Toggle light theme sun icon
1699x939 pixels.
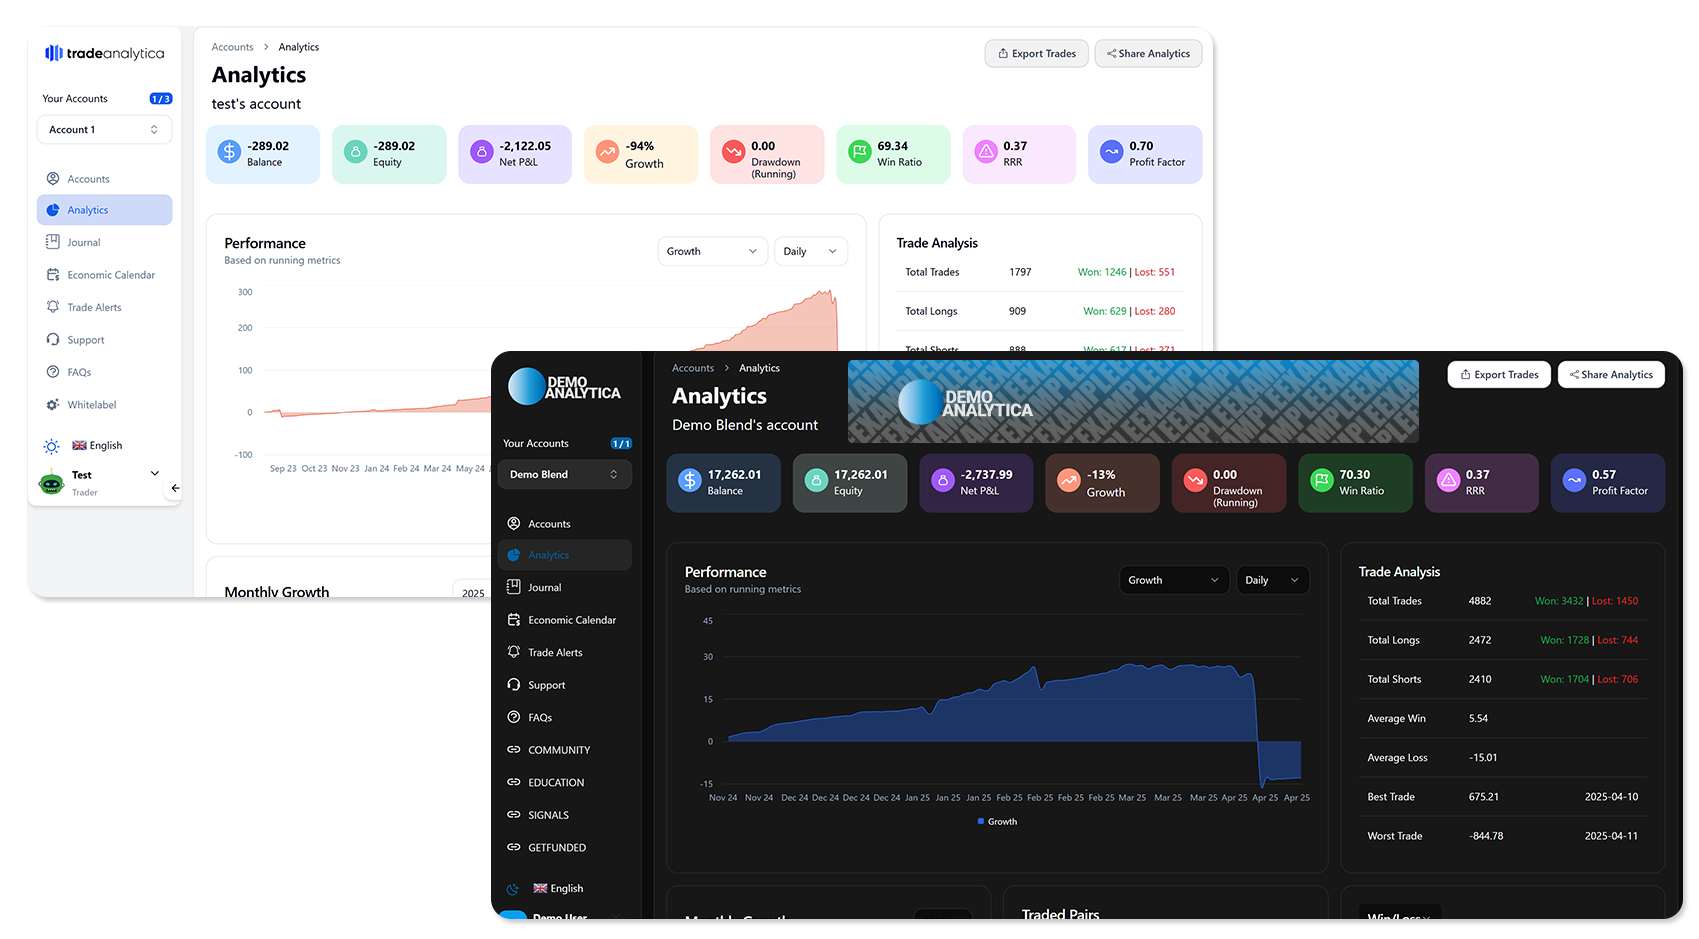coord(52,446)
